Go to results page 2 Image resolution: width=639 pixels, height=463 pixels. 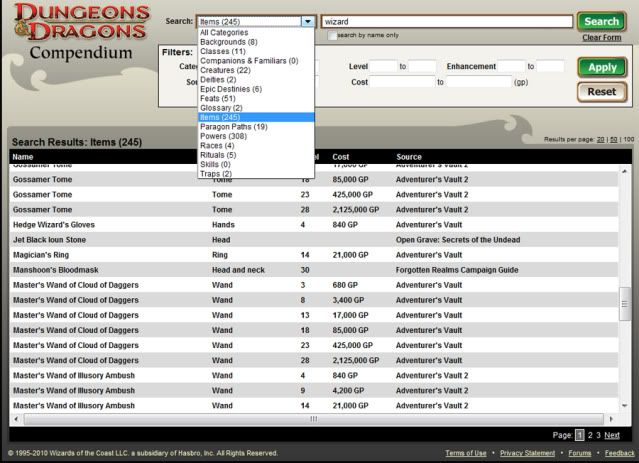tap(590, 435)
